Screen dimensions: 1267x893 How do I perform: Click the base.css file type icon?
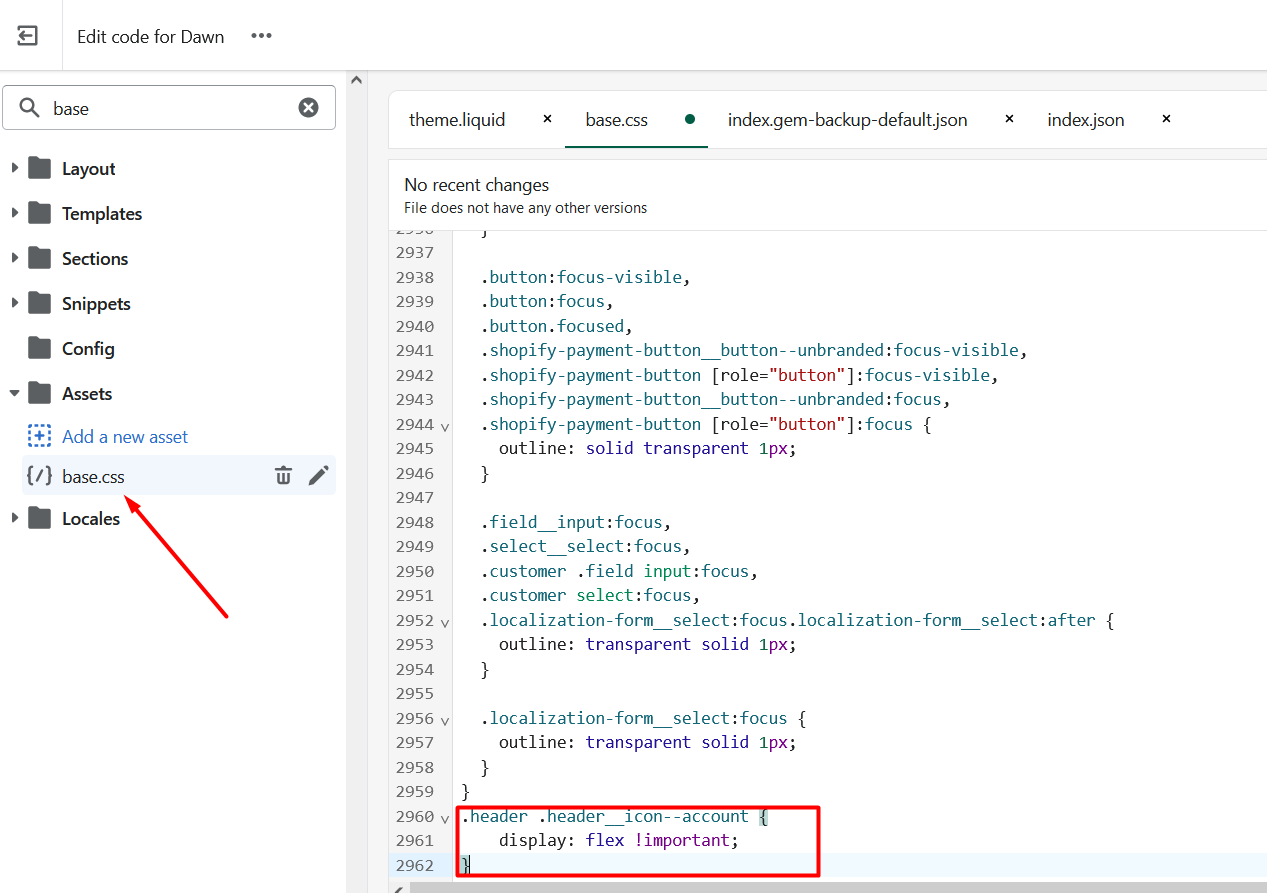[39, 476]
